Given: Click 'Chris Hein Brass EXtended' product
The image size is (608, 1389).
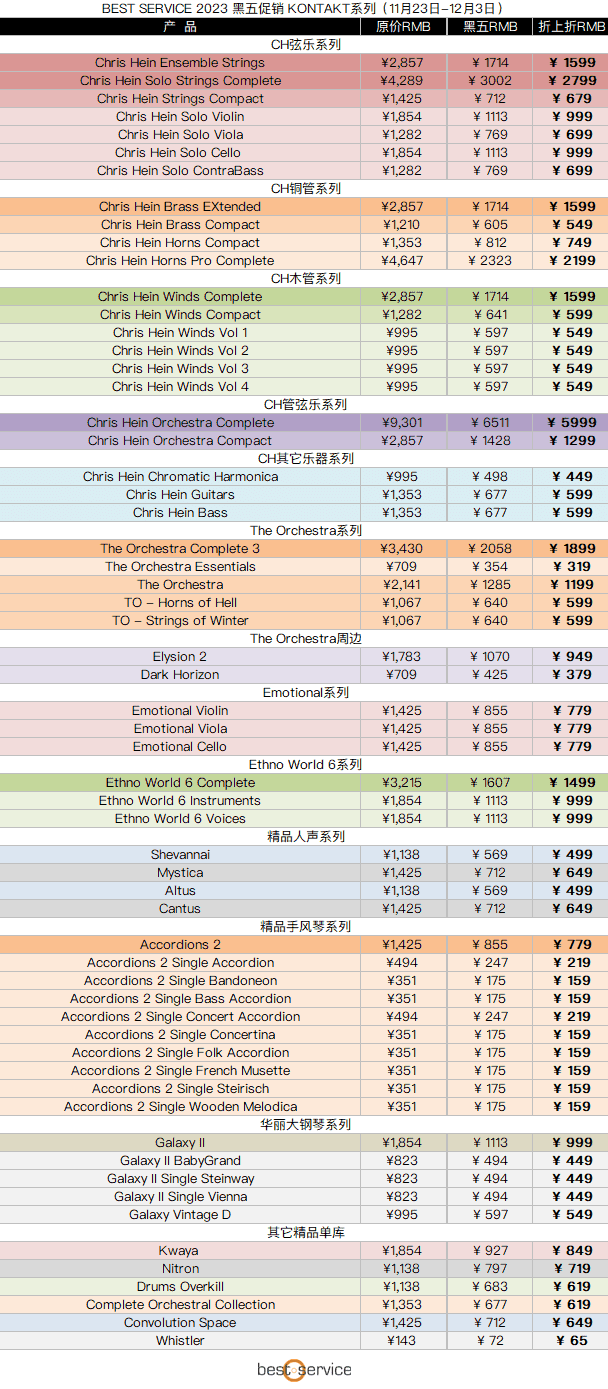Looking at the screenshot, I should pos(180,207).
